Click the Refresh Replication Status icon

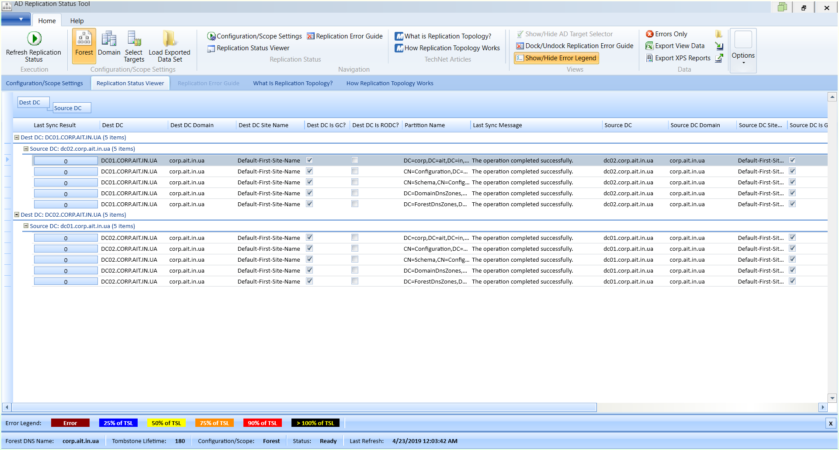point(32,39)
